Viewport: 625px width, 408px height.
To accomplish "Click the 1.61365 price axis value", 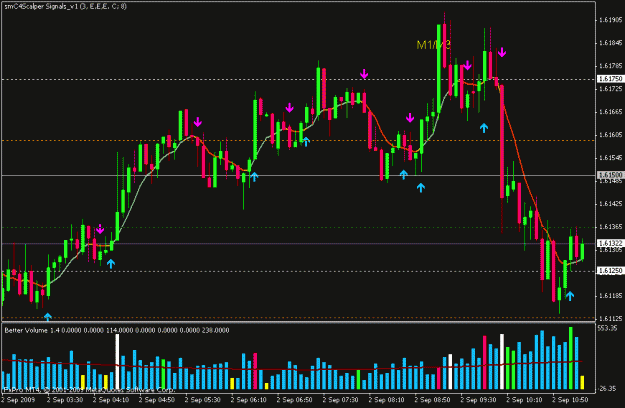I will [611, 227].
